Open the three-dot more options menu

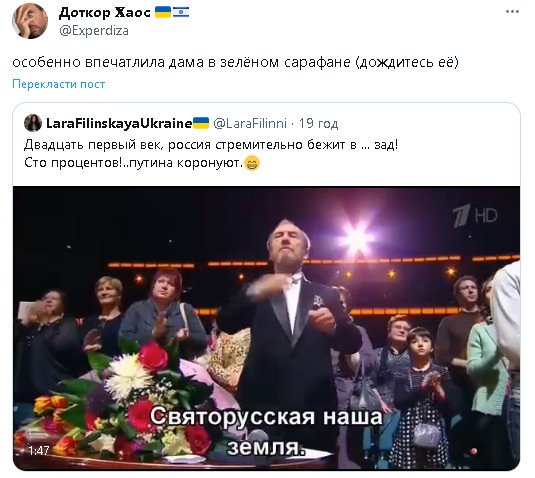click(512, 12)
